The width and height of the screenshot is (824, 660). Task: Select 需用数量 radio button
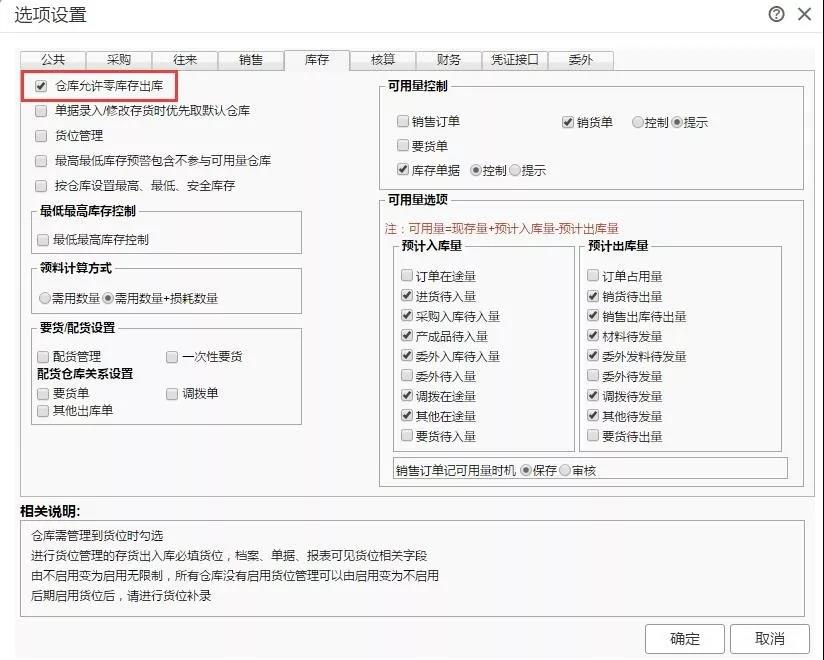pyautogui.click(x=45, y=298)
